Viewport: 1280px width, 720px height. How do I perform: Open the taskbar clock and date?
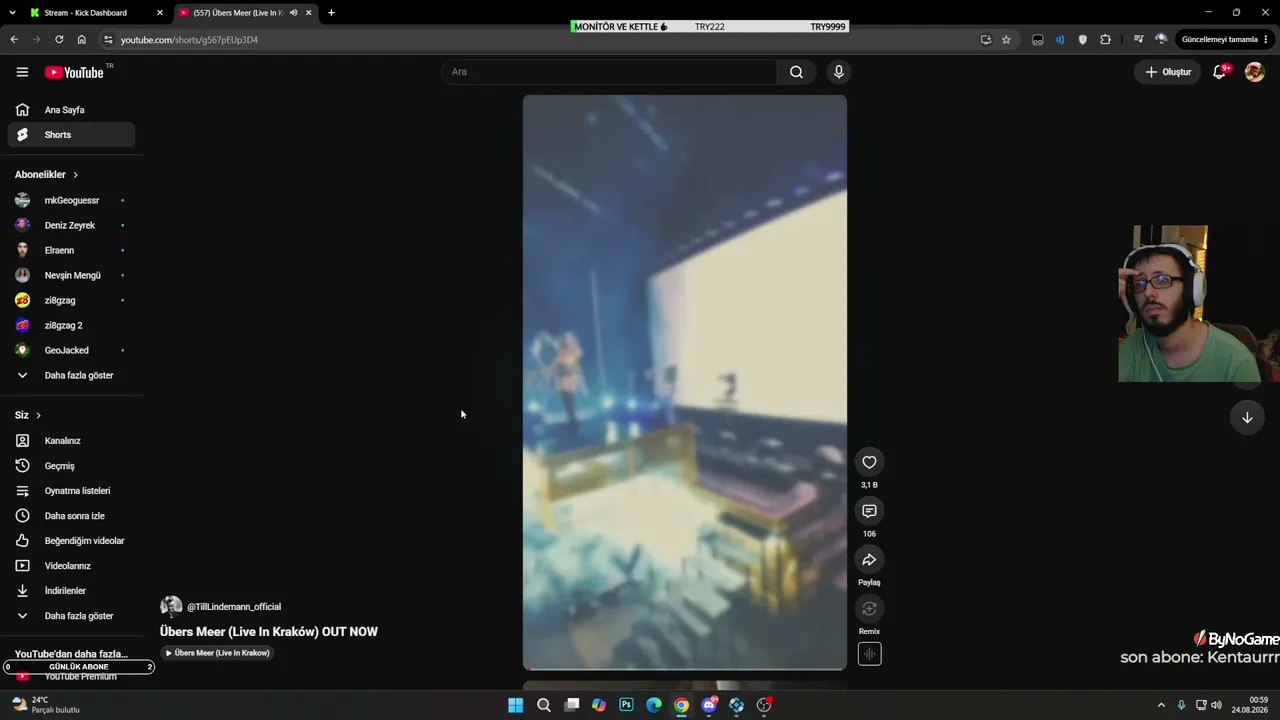click(1250, 705)
